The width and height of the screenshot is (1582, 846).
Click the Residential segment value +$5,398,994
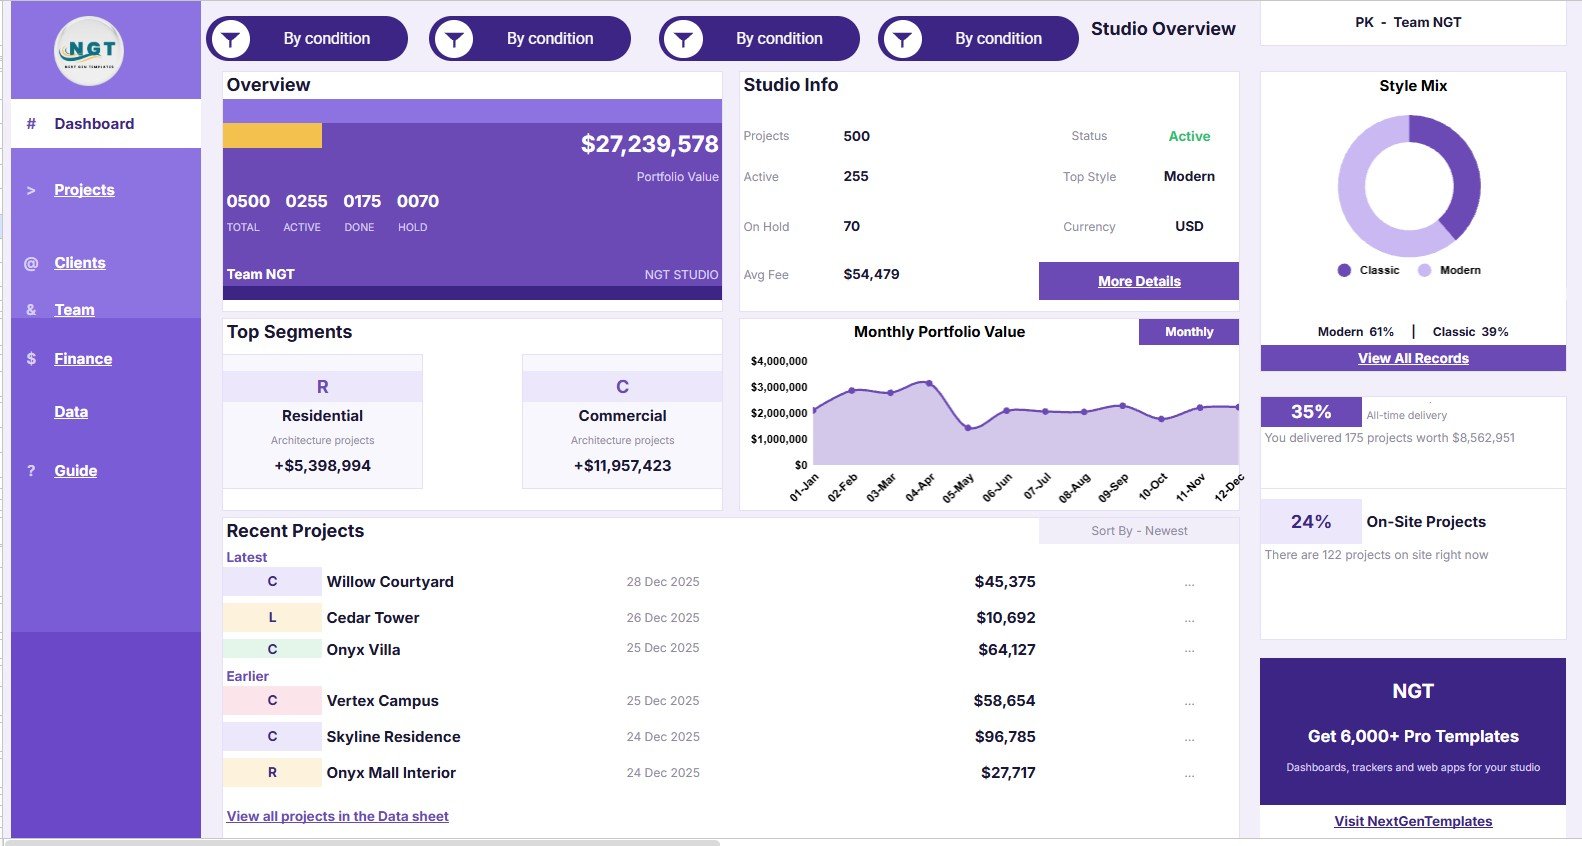(322, 466)
